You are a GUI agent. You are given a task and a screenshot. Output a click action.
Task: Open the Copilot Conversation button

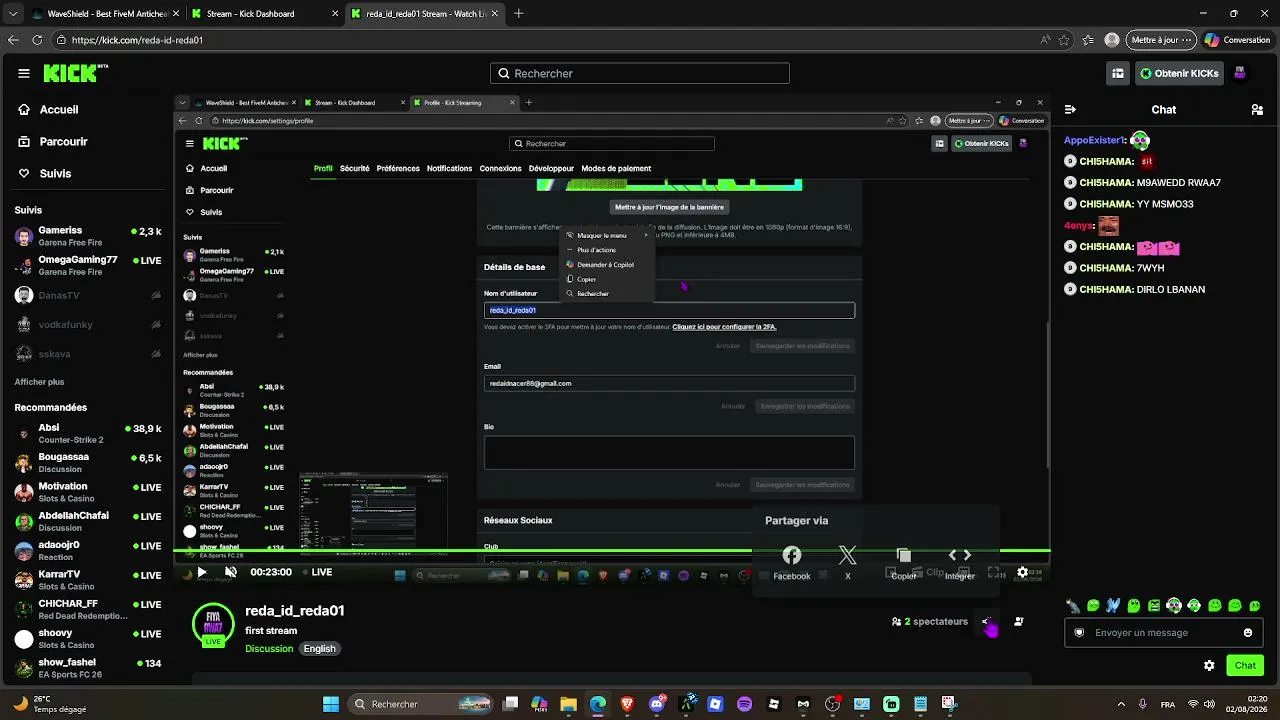click(1237, 40)
